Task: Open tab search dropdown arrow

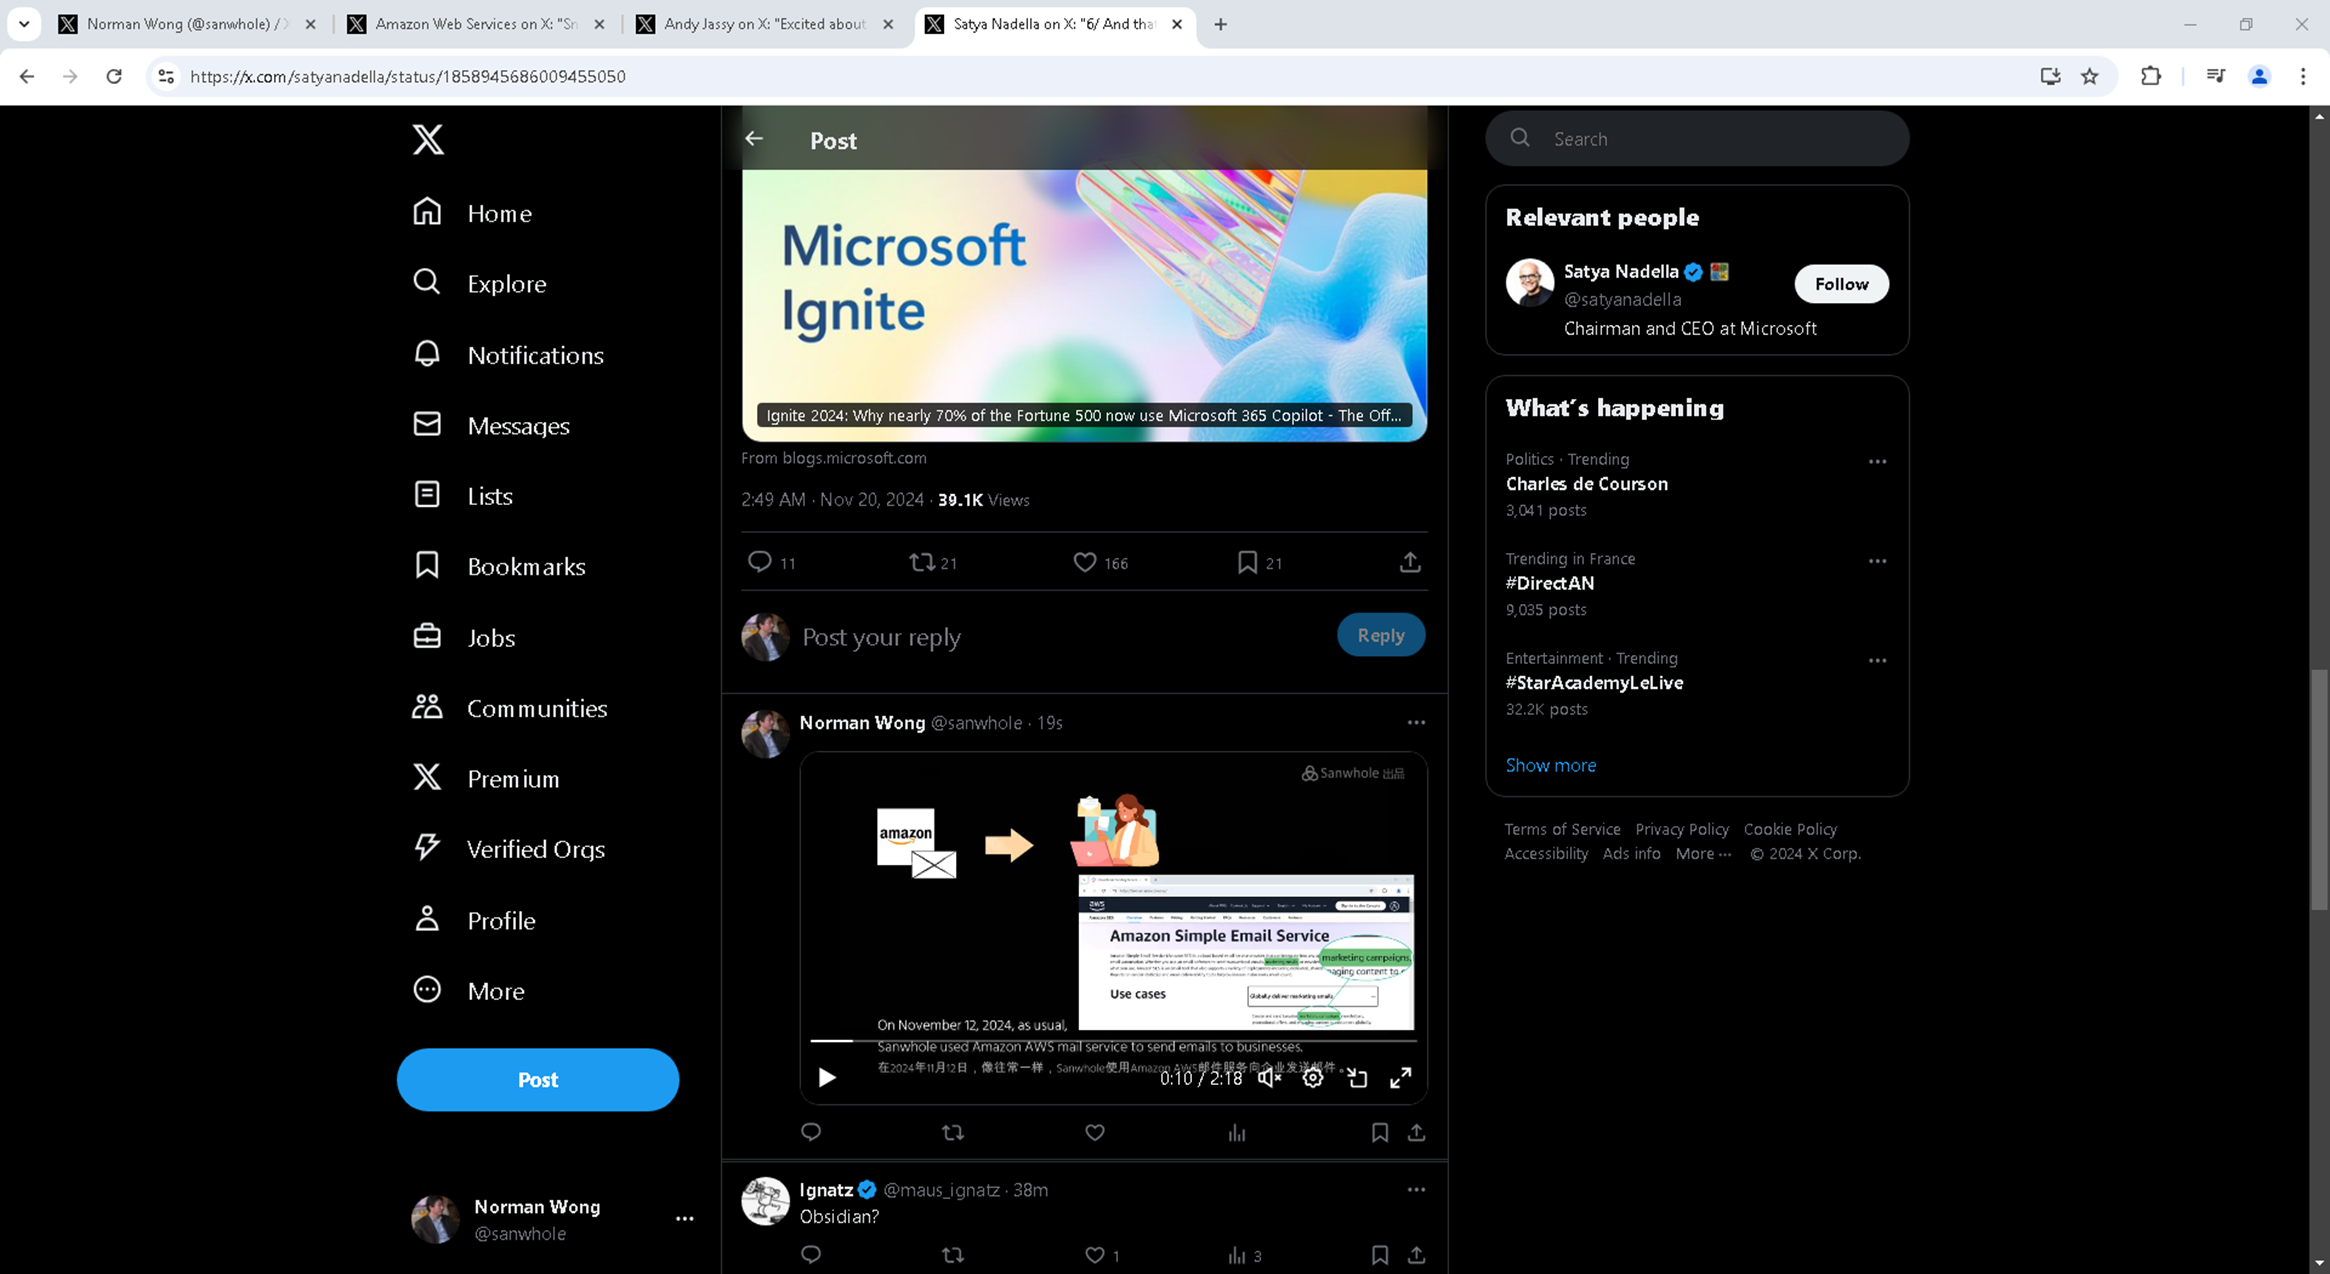Action: tap(24, 24)
